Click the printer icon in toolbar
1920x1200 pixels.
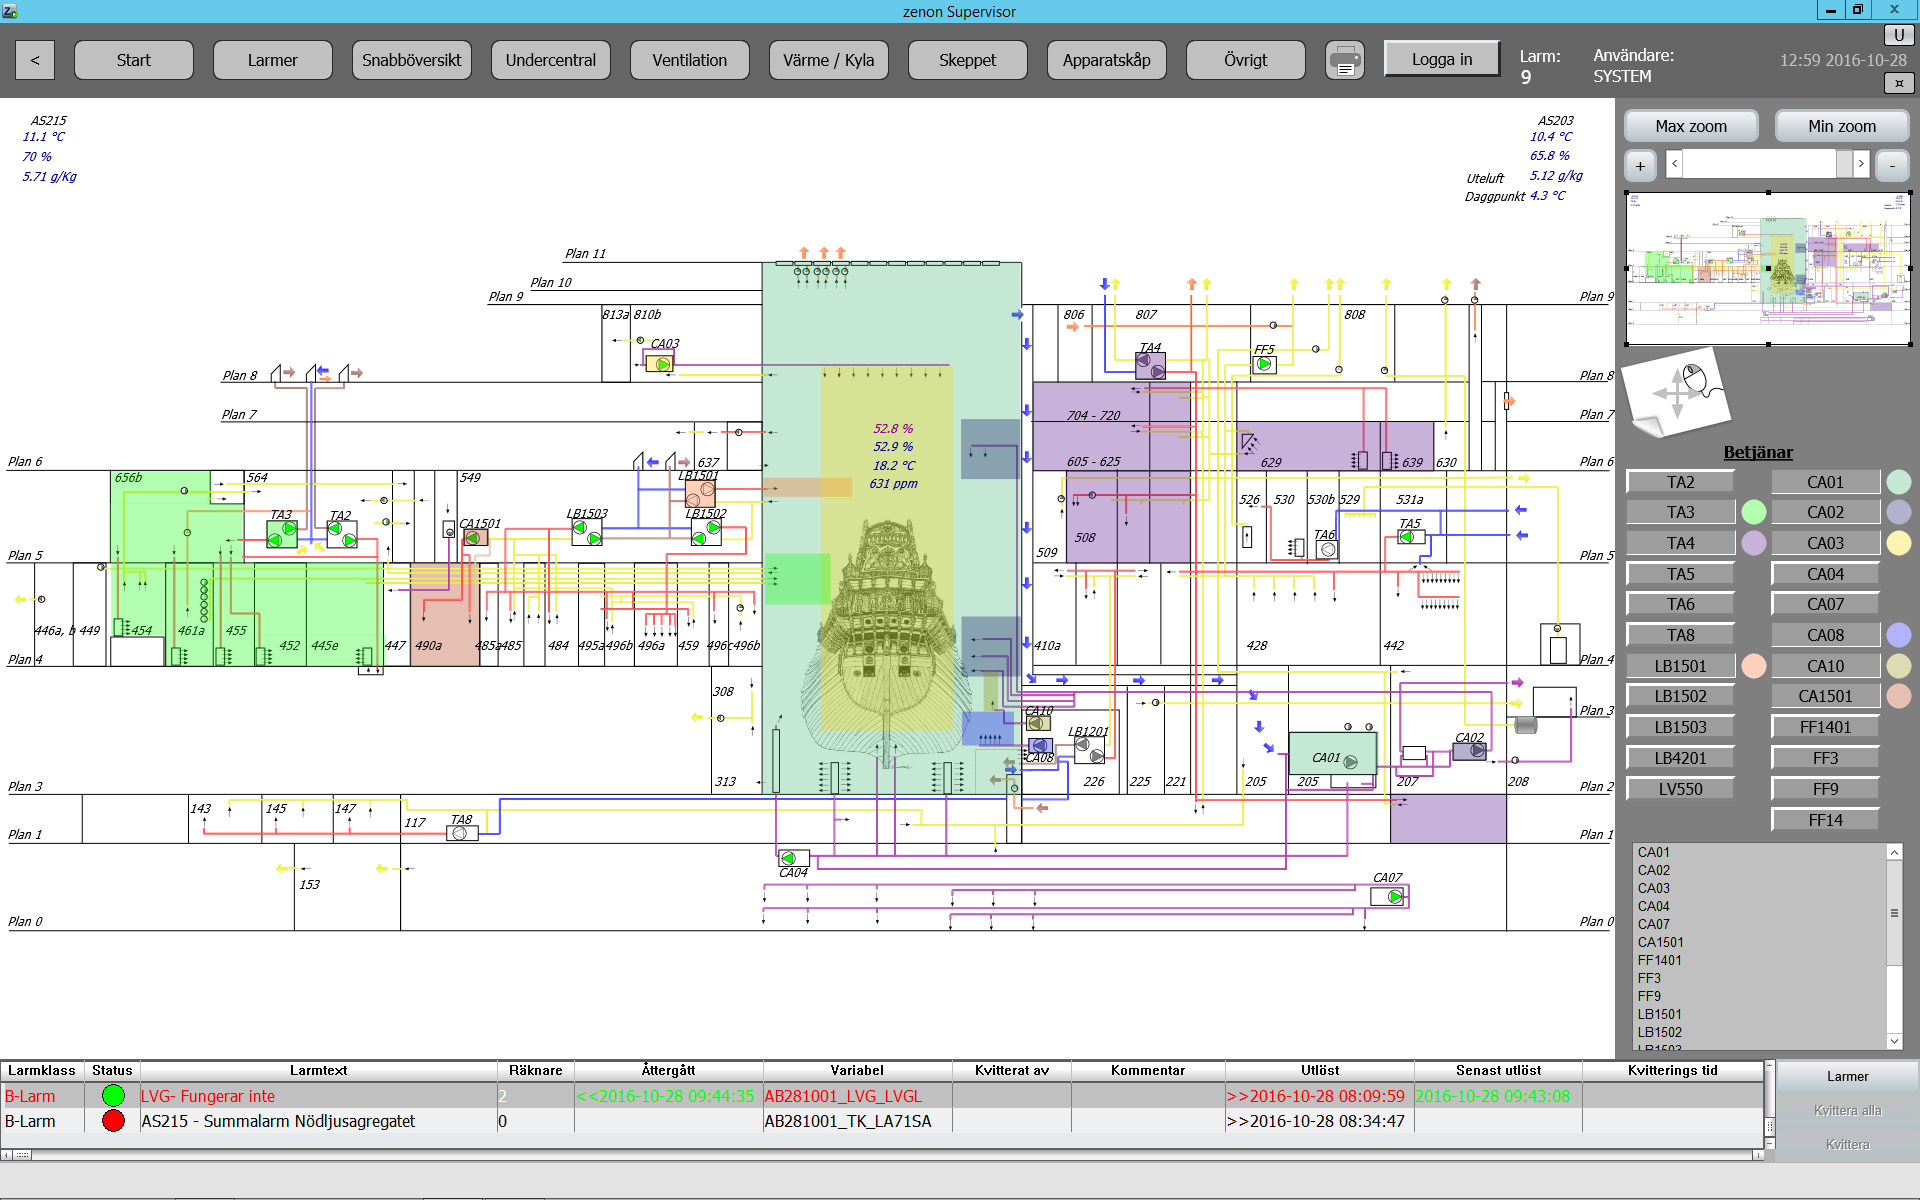[1344, 60]
